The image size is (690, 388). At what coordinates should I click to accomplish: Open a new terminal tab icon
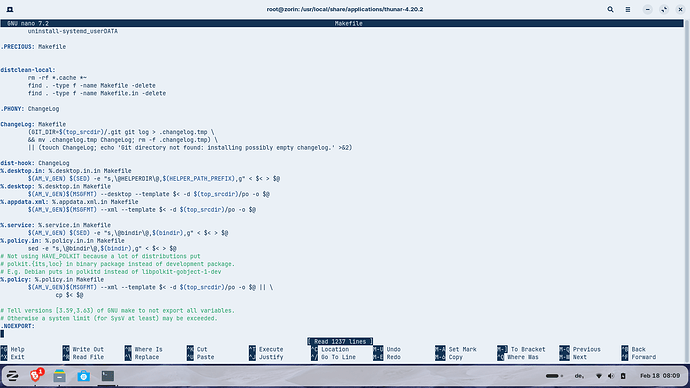[10, 9]
